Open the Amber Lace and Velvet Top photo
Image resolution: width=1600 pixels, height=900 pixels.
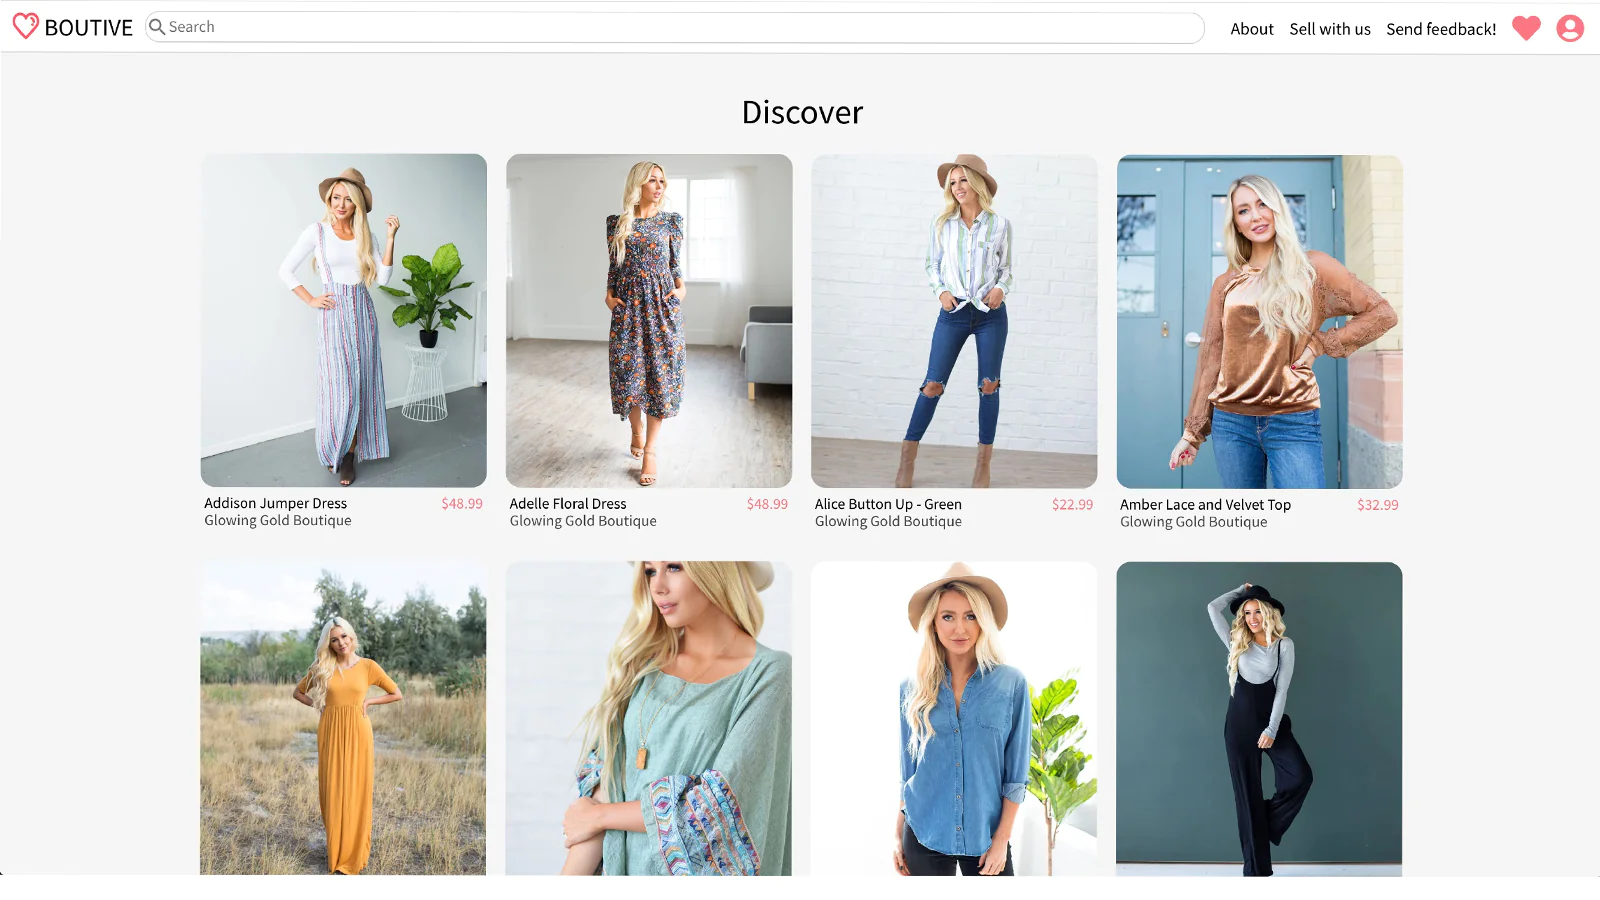pyautogui.click(x=1260, y=321)
